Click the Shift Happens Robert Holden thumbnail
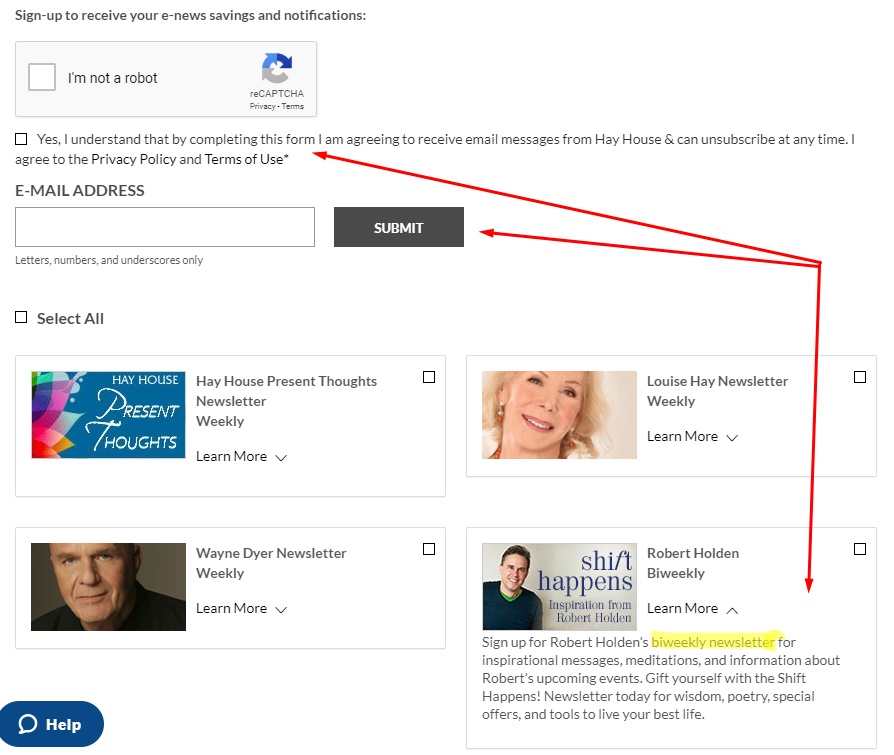 click(559, 587)
